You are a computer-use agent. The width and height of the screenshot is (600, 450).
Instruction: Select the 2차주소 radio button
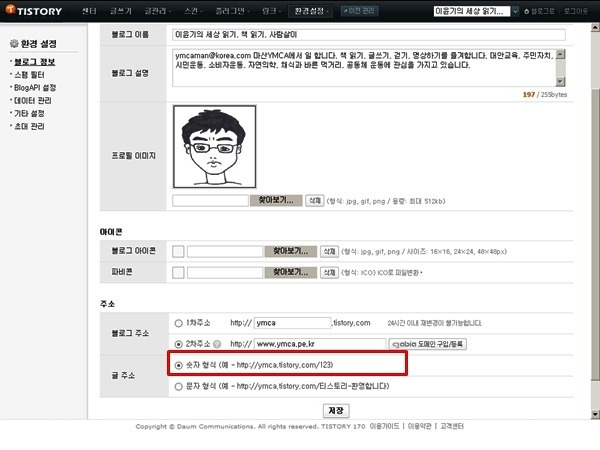pos(178,344)
